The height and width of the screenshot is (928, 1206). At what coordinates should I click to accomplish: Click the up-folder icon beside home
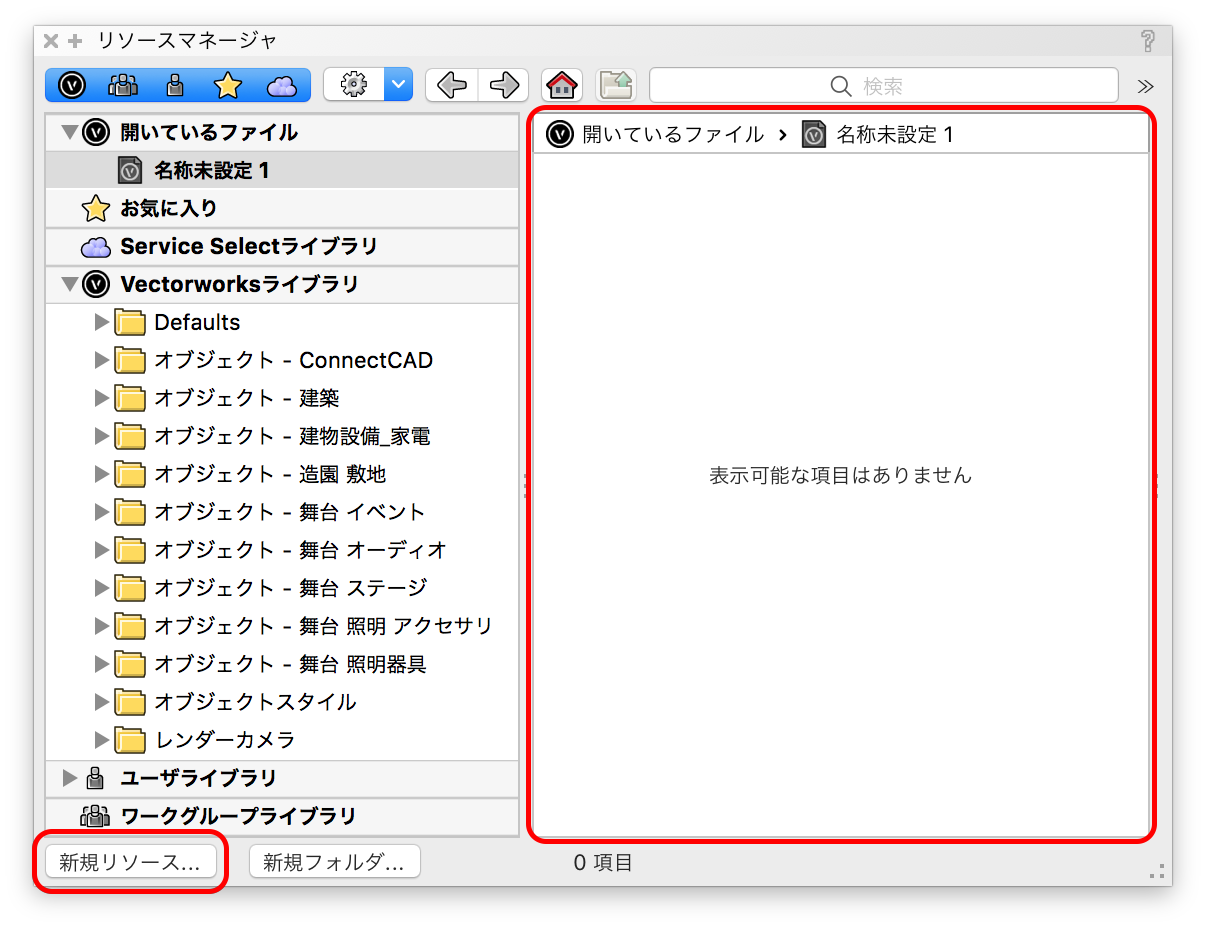(x=617, y=85)
